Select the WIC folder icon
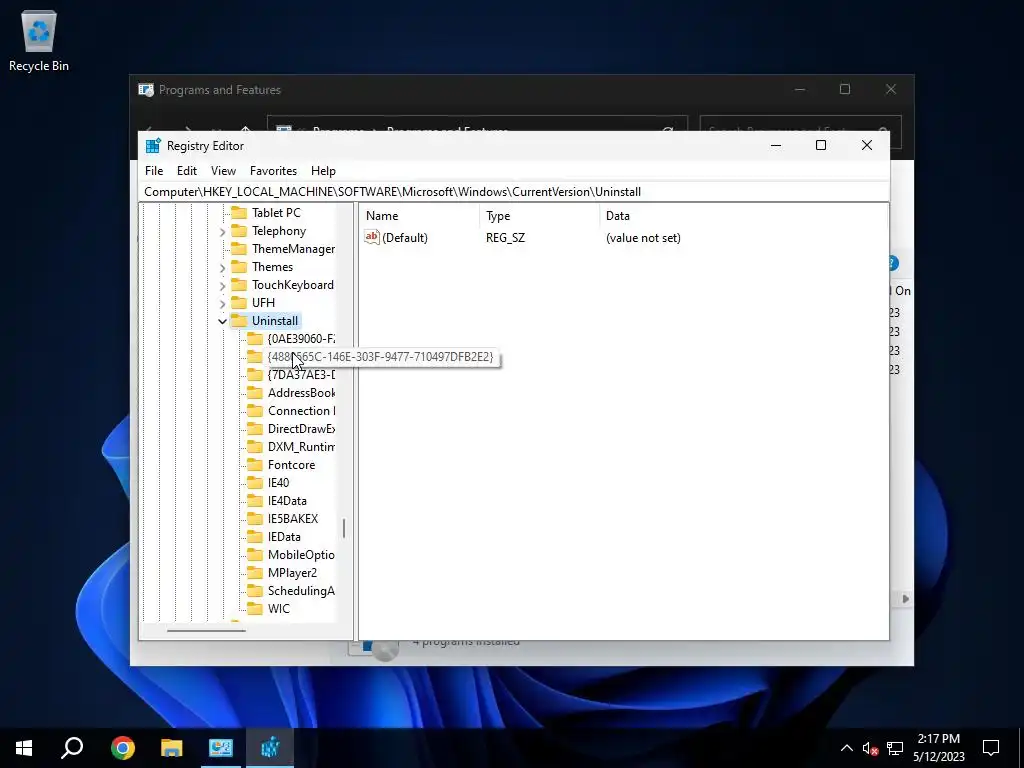This screenshot has width=1024, height=768. (x=255, y=608)
